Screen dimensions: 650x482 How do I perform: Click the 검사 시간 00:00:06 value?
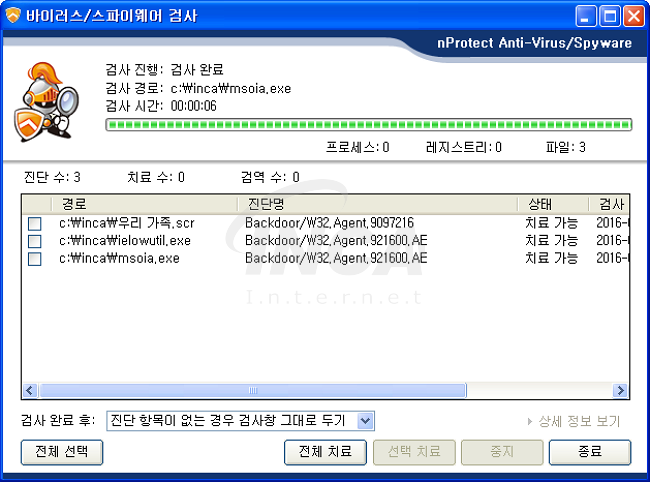pyautogui.click(x=194, y=107)
